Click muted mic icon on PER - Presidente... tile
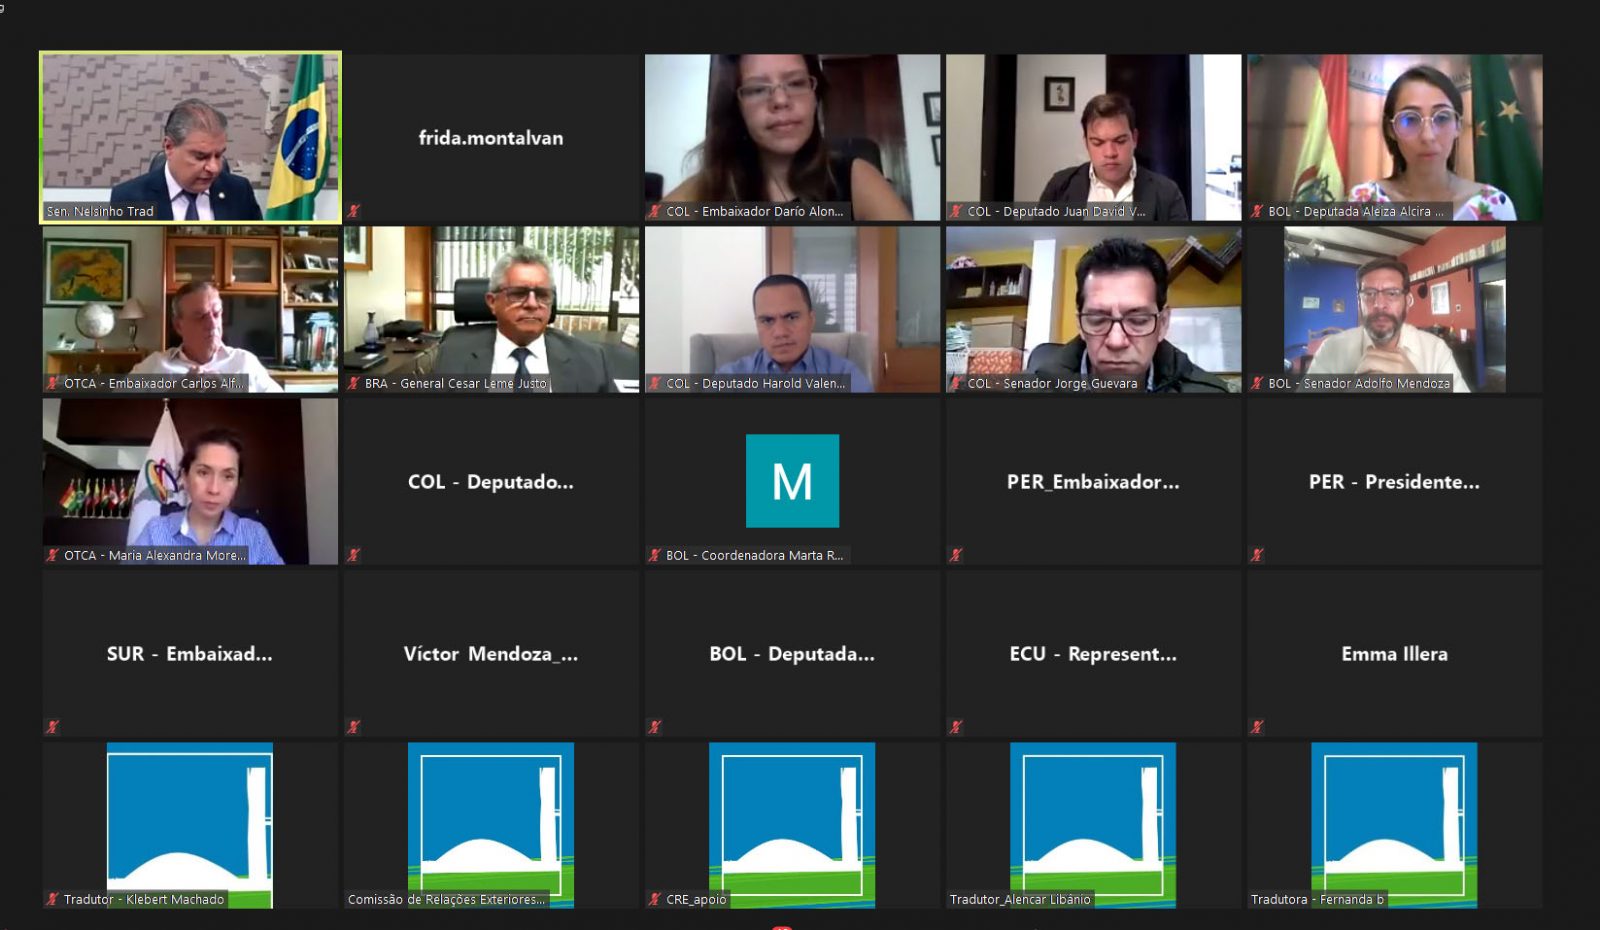Image resolution: width=1600 pixels, height=930 pixels. click(x=1257, y=555)
